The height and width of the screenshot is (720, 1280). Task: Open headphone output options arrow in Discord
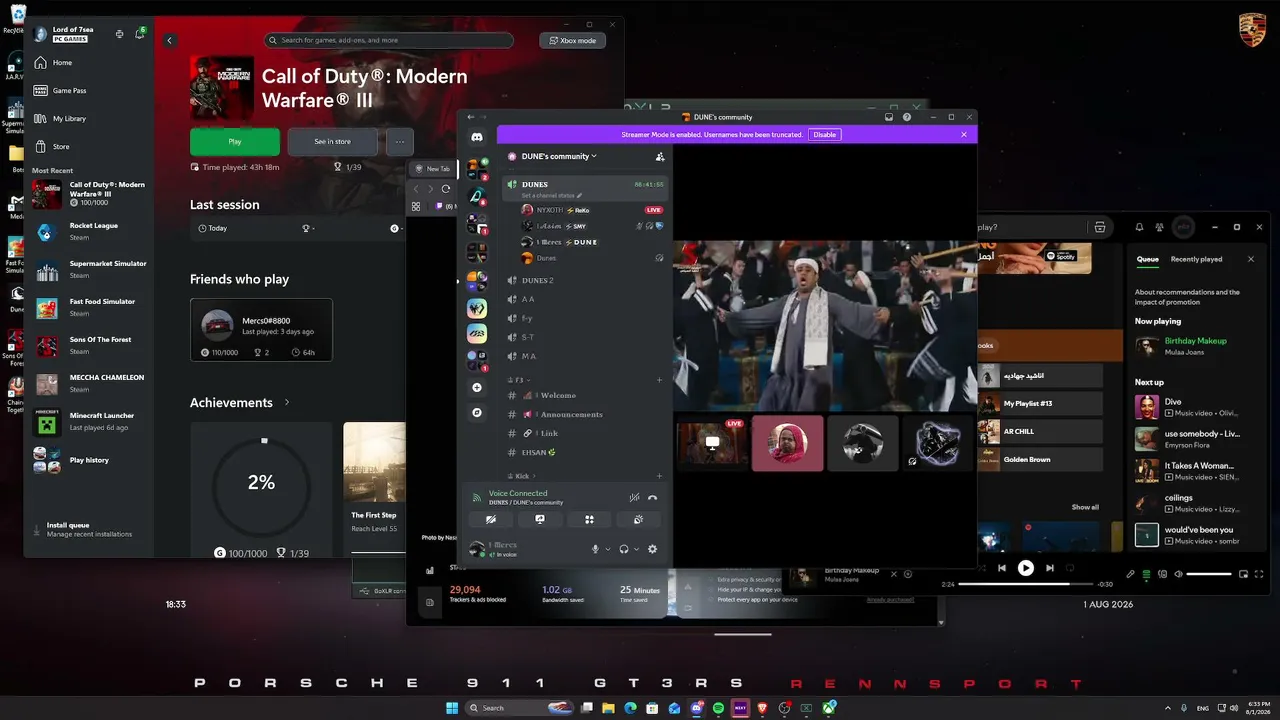tap(637, 549)
